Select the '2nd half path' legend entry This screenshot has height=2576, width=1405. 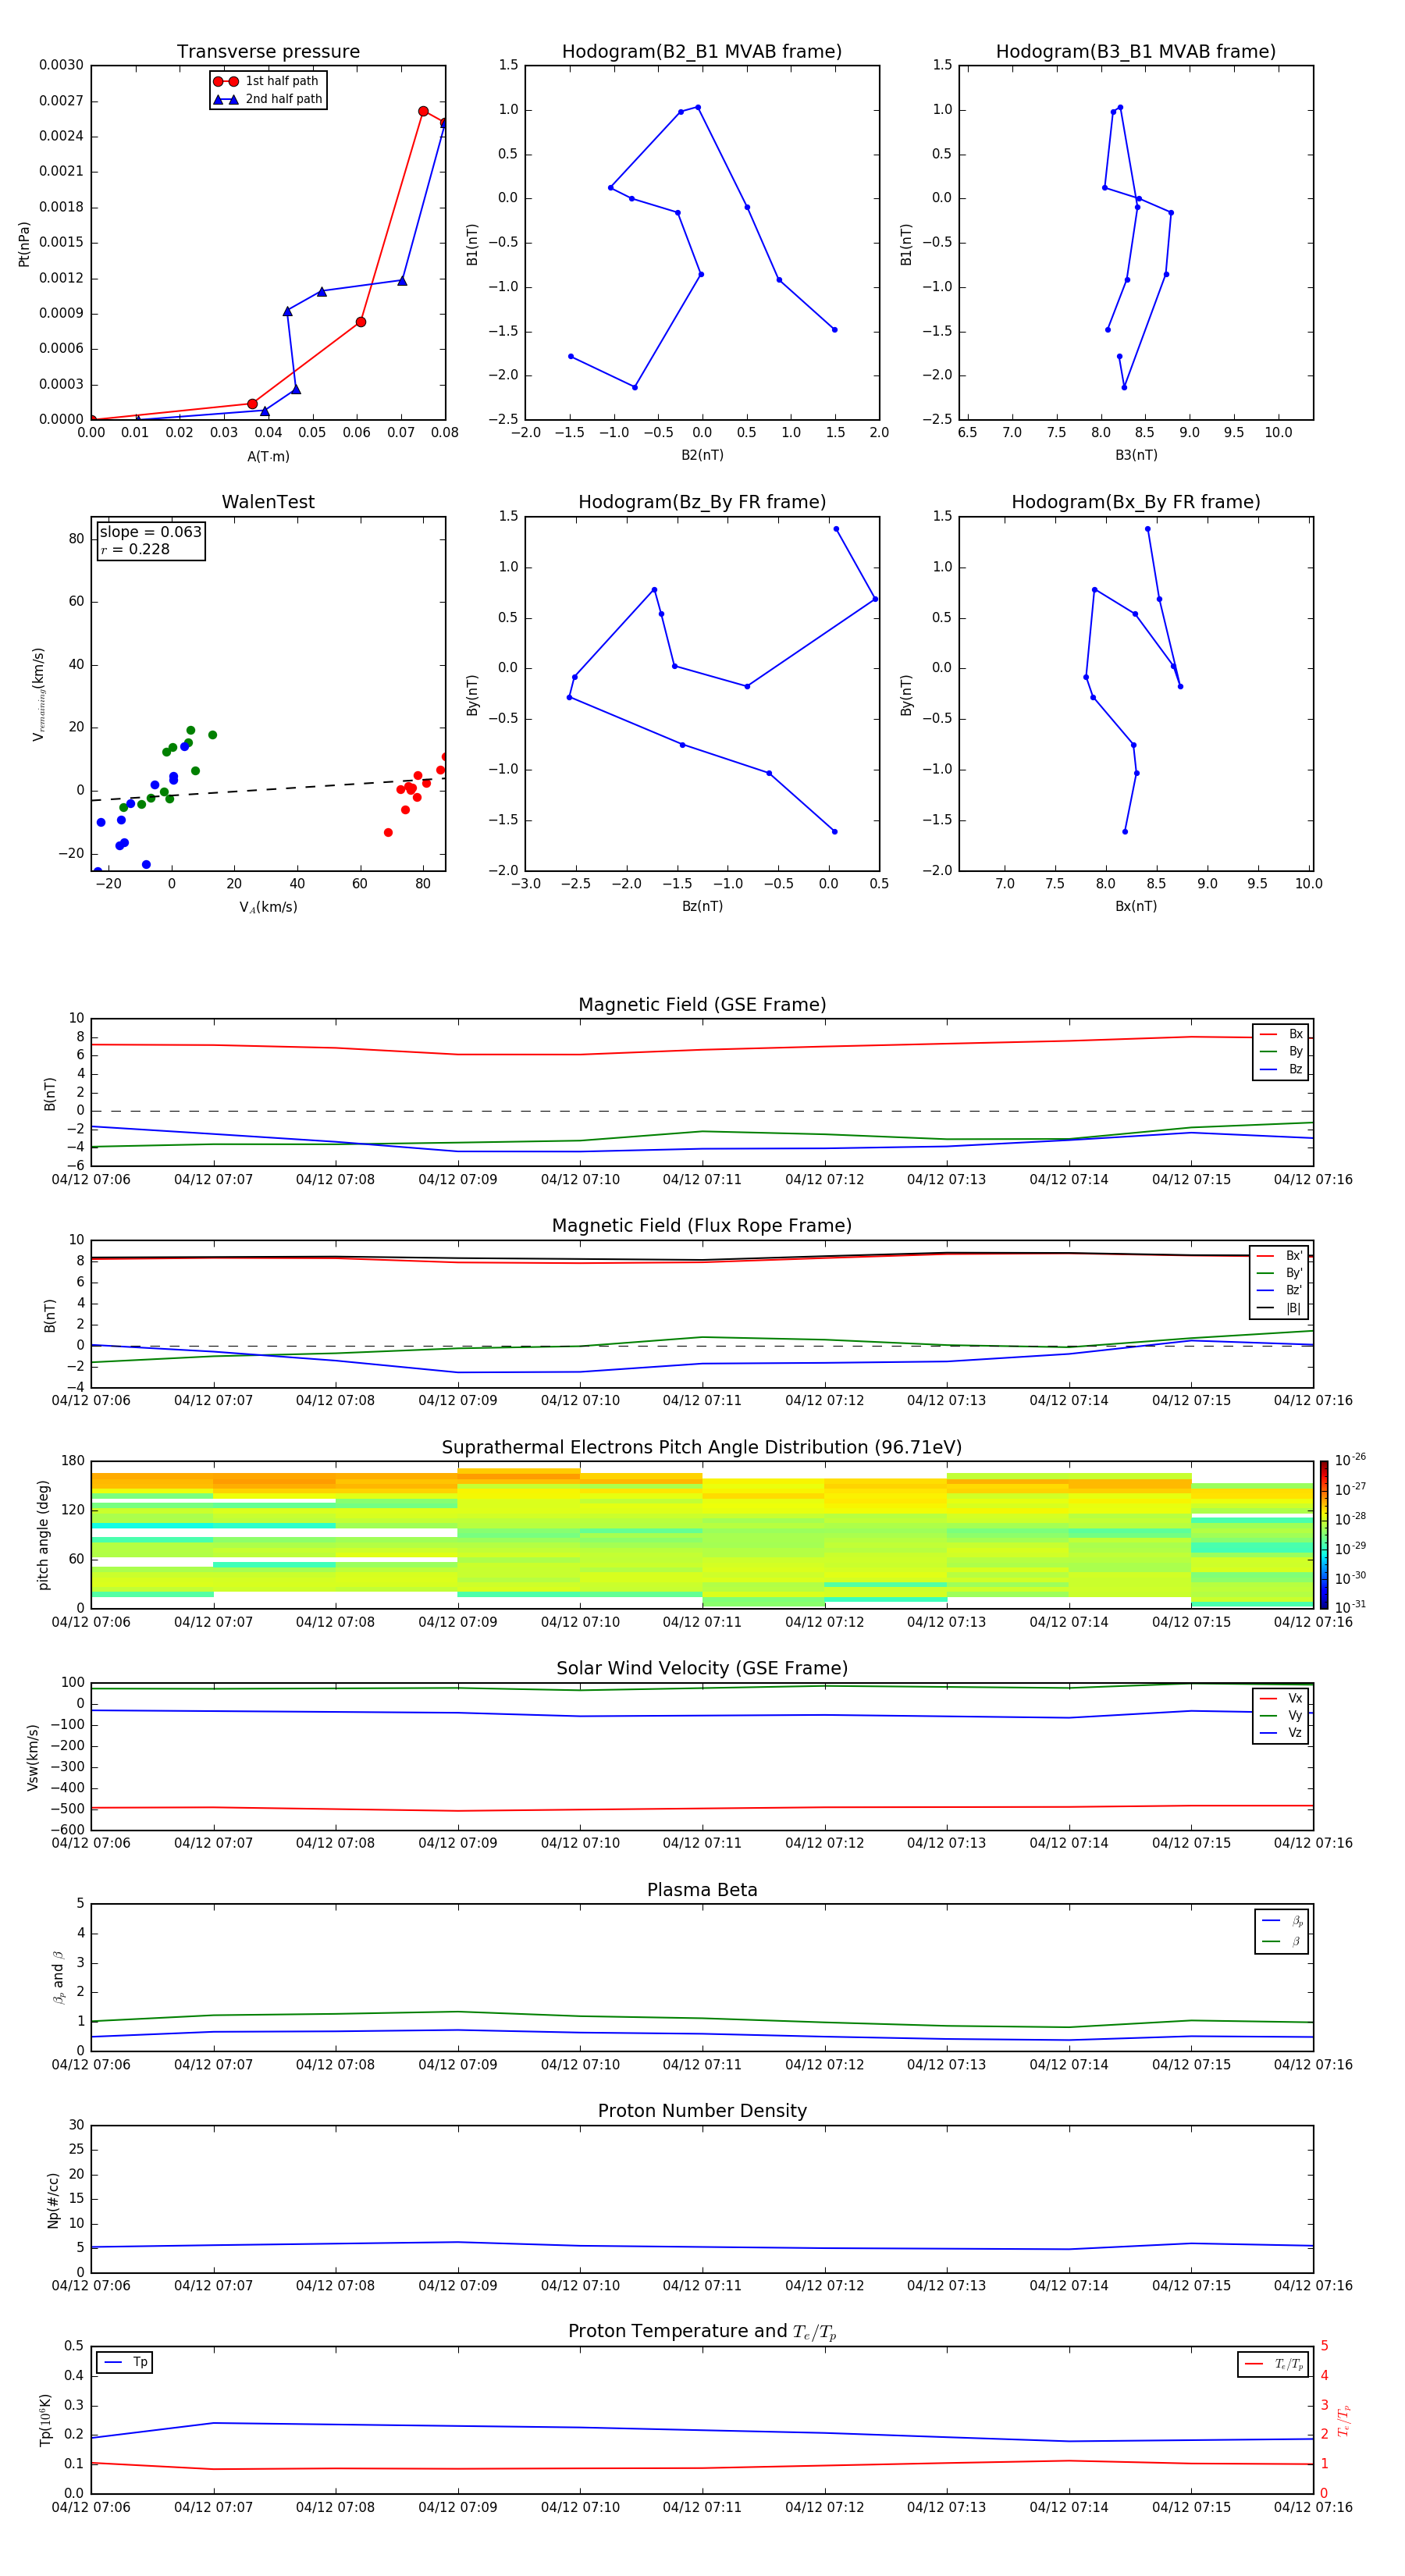(x=268, y=99)
